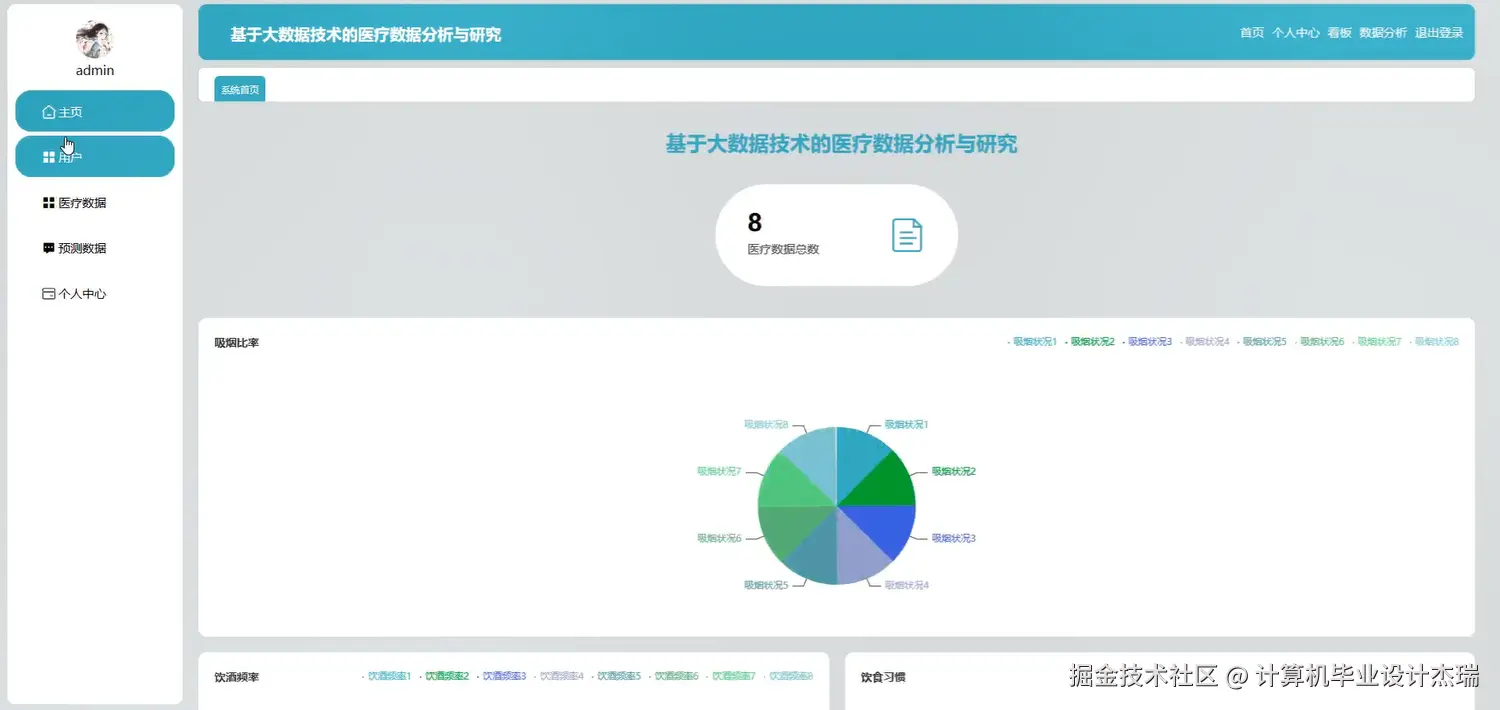Click the lavender 吸烟状况4 pie slice
Screen dimensions: 1500x710
(858, 554)
